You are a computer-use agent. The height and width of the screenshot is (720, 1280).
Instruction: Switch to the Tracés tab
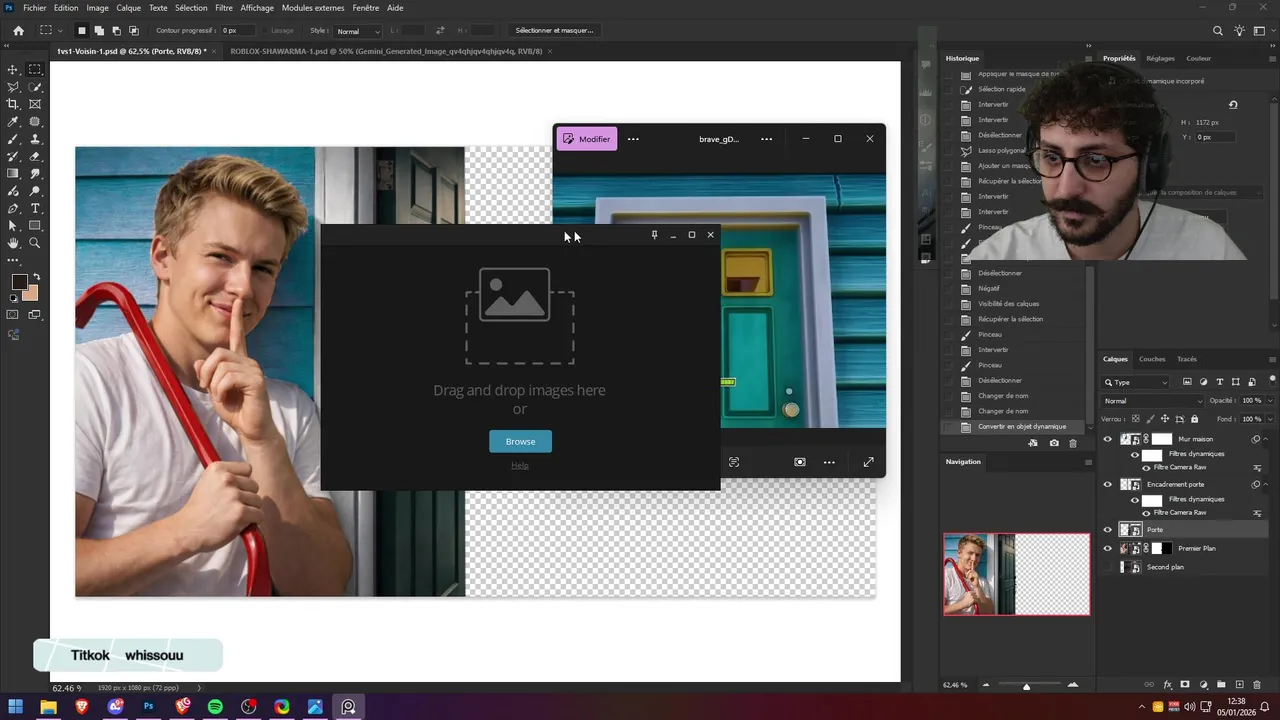1187,359
